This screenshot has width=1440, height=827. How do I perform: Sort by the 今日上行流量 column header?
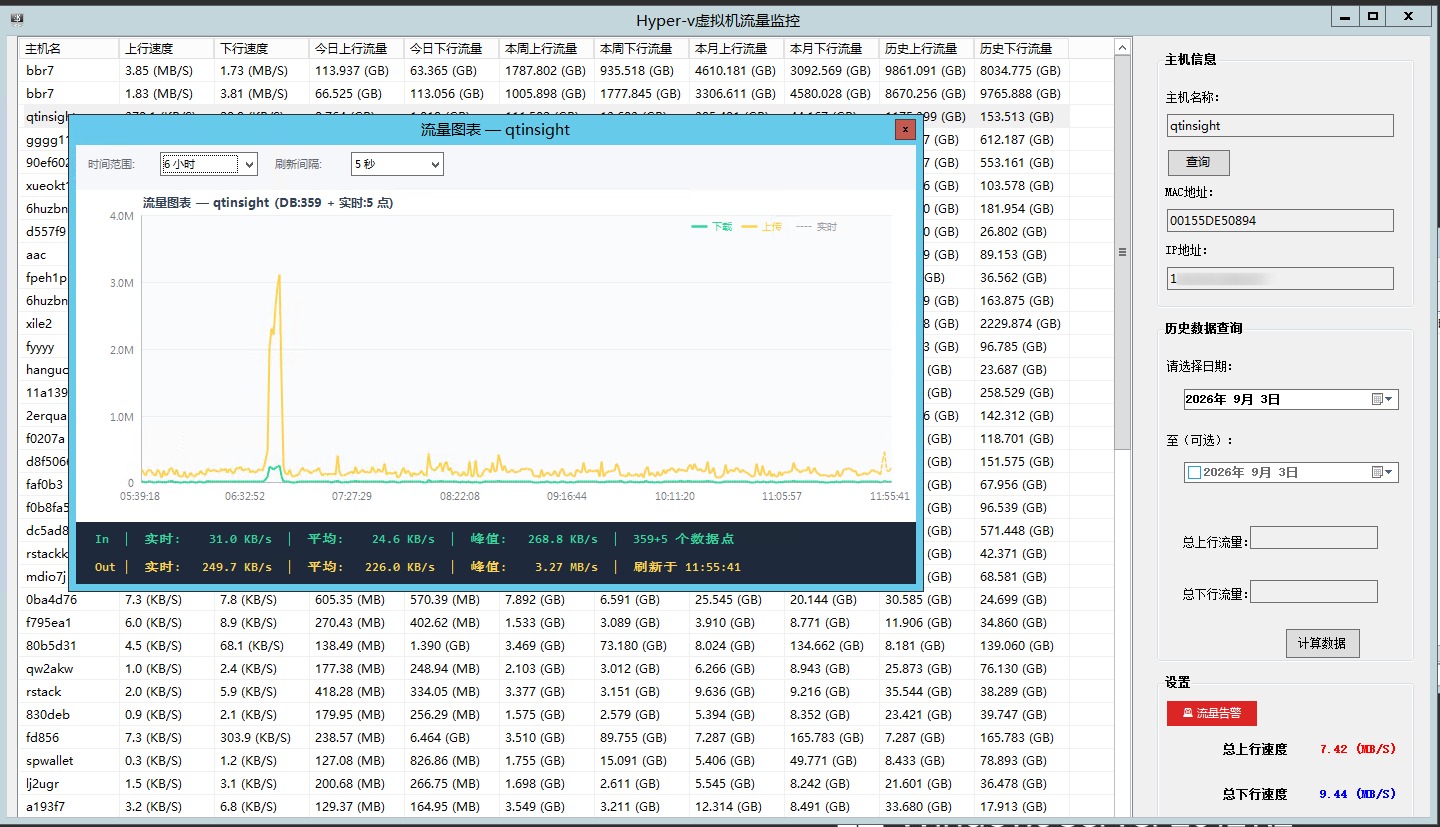tap(356, 48)
